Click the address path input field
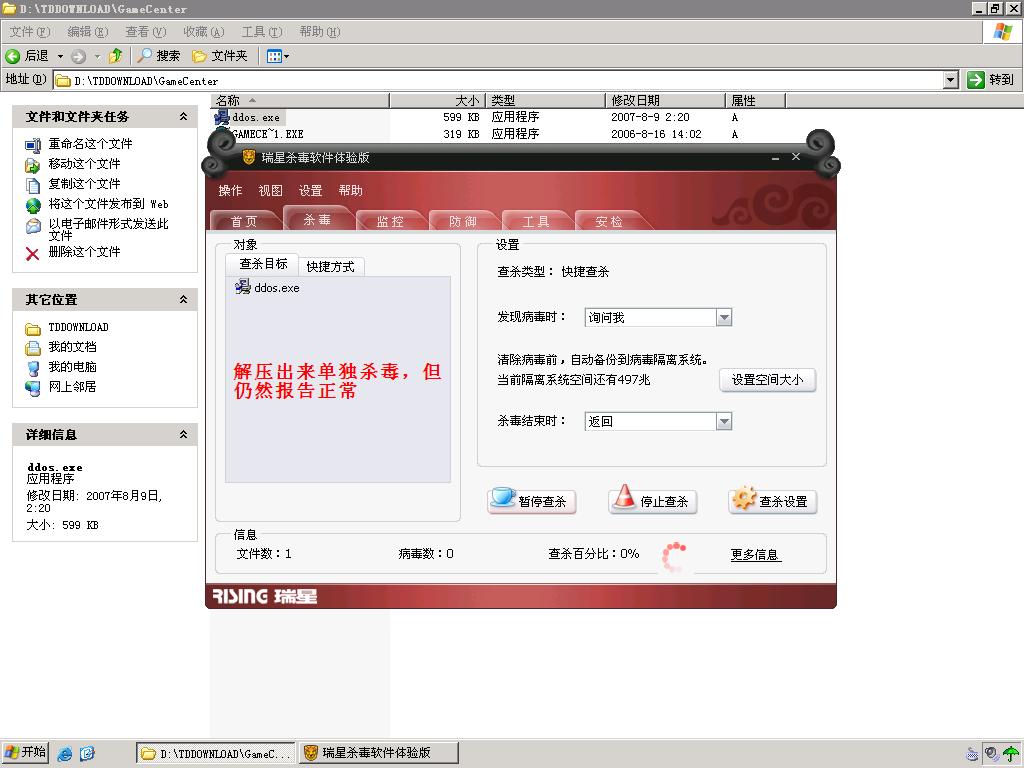This screenshot has width=1024, height=768. [x=500, y=80]
